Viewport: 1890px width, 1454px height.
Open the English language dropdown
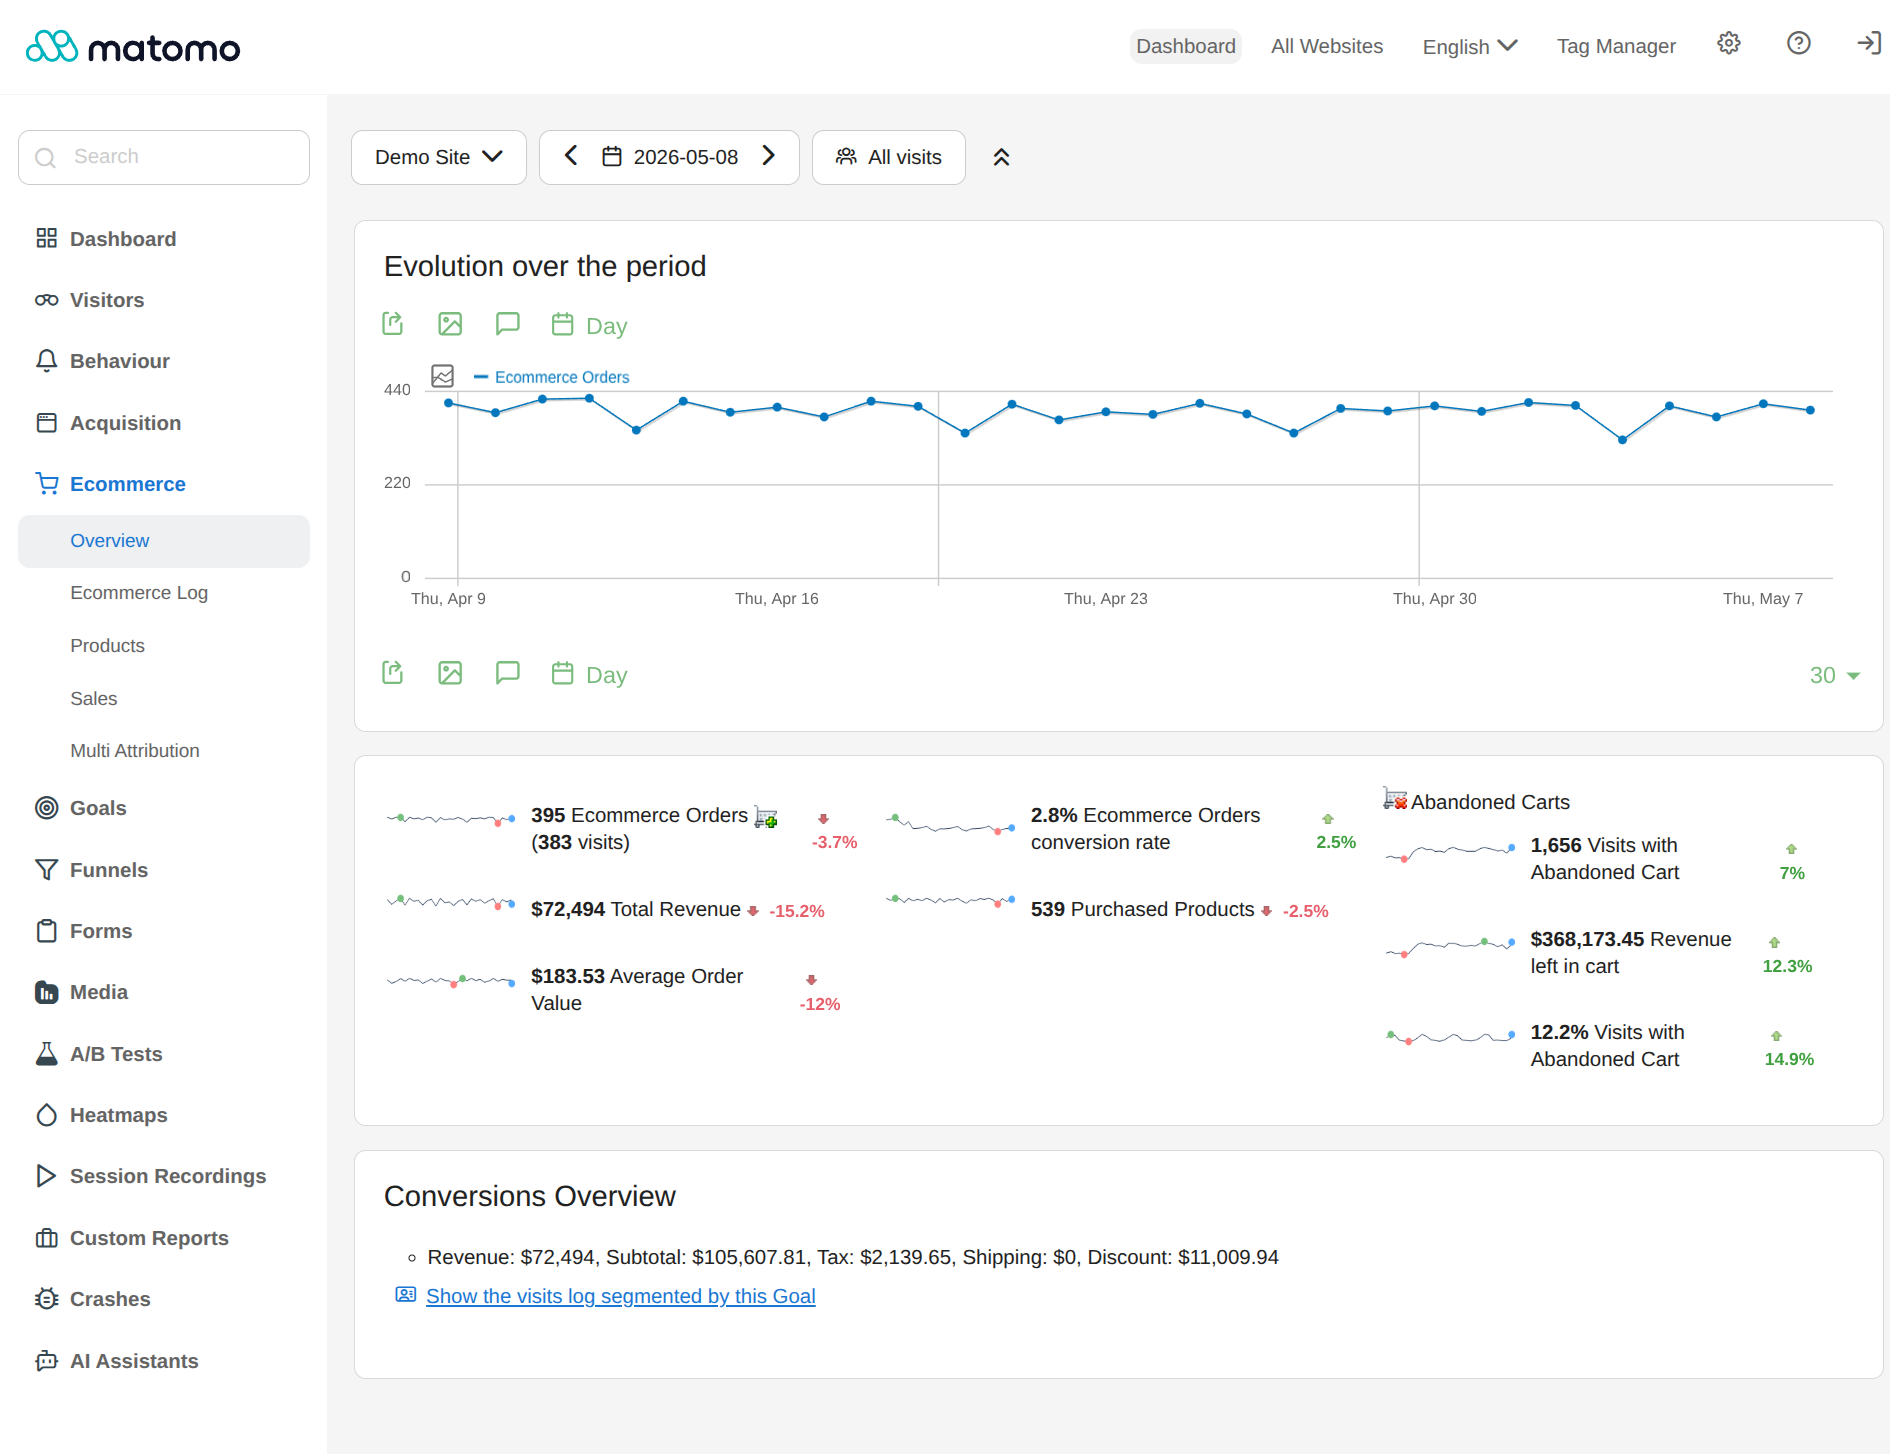pos(1469,46)
